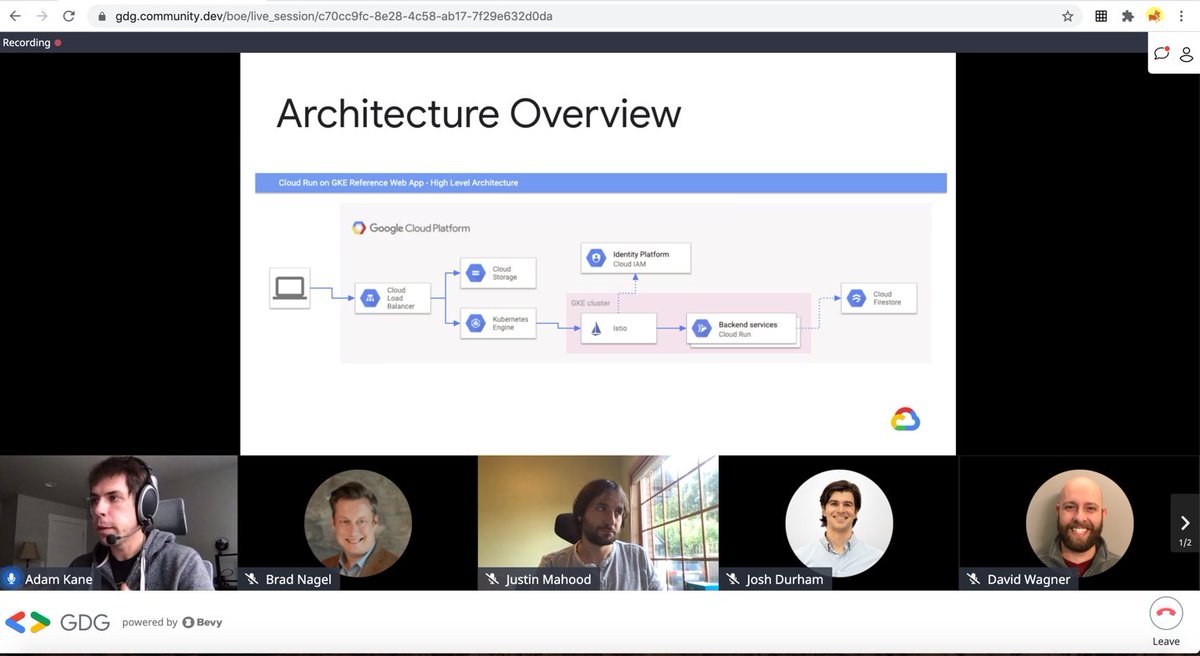Leave the session with red phone button
The image size is (1200, 656).
tap(1165, 613)
